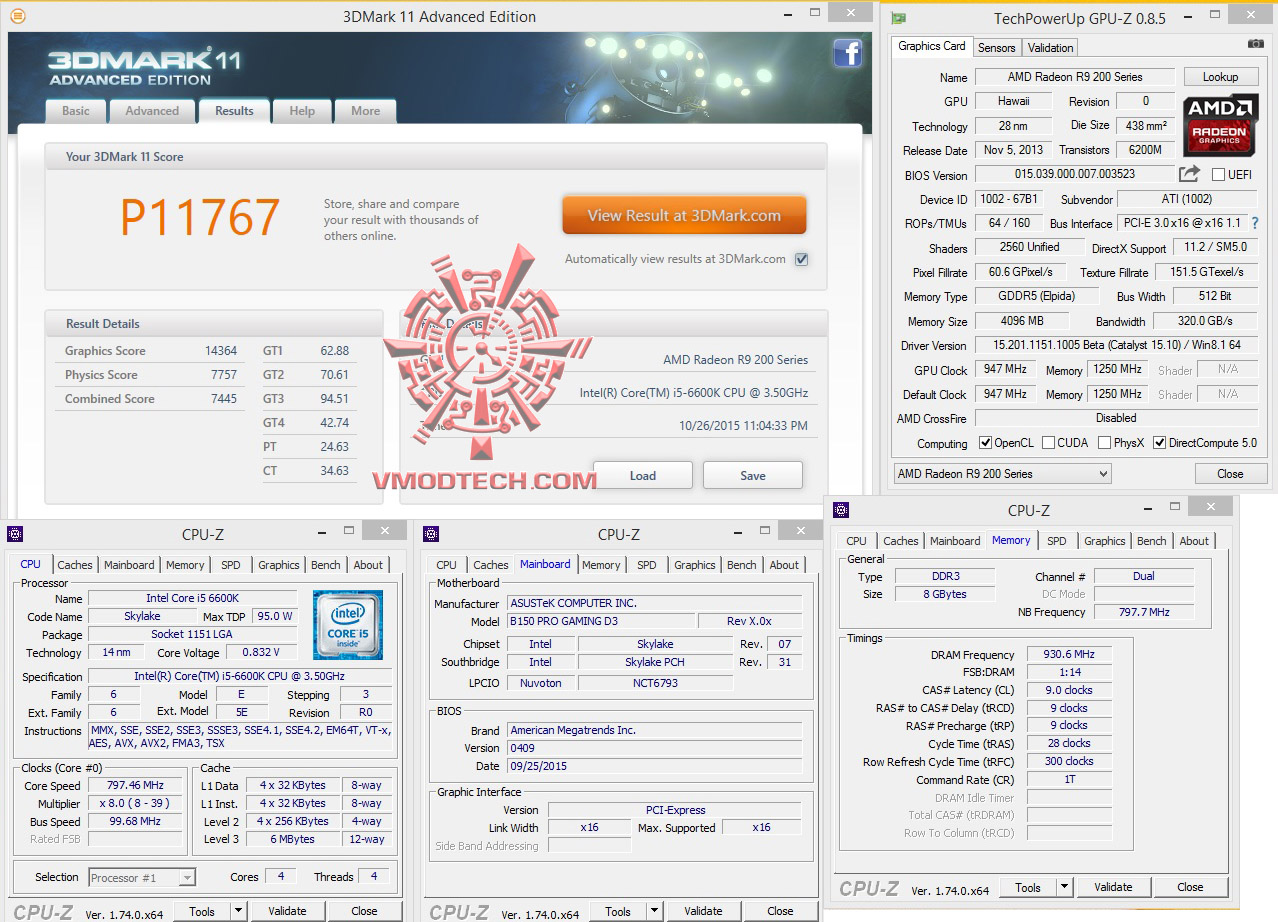Click the GPU name field AMD Radeon R9 200 Series
Viewport: 1278px width, 922px height.
(1075, 77)
